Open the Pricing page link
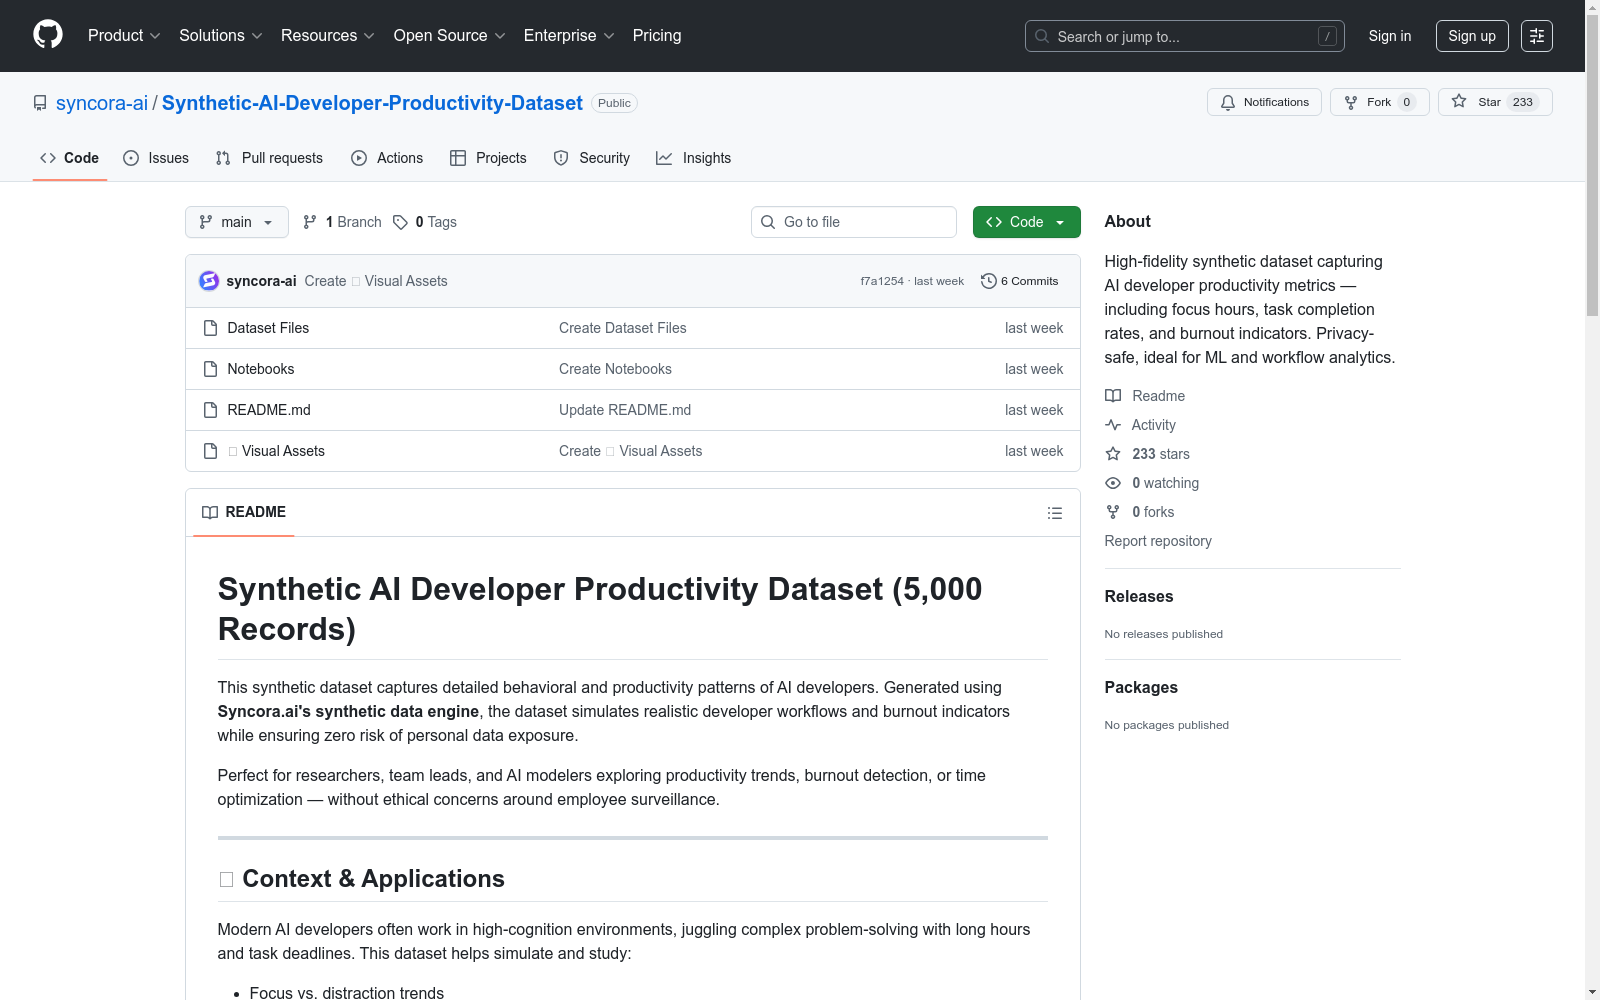The height and width of the screenshot is (1000, 1600). pyautogui.click(x=657, y=36)
